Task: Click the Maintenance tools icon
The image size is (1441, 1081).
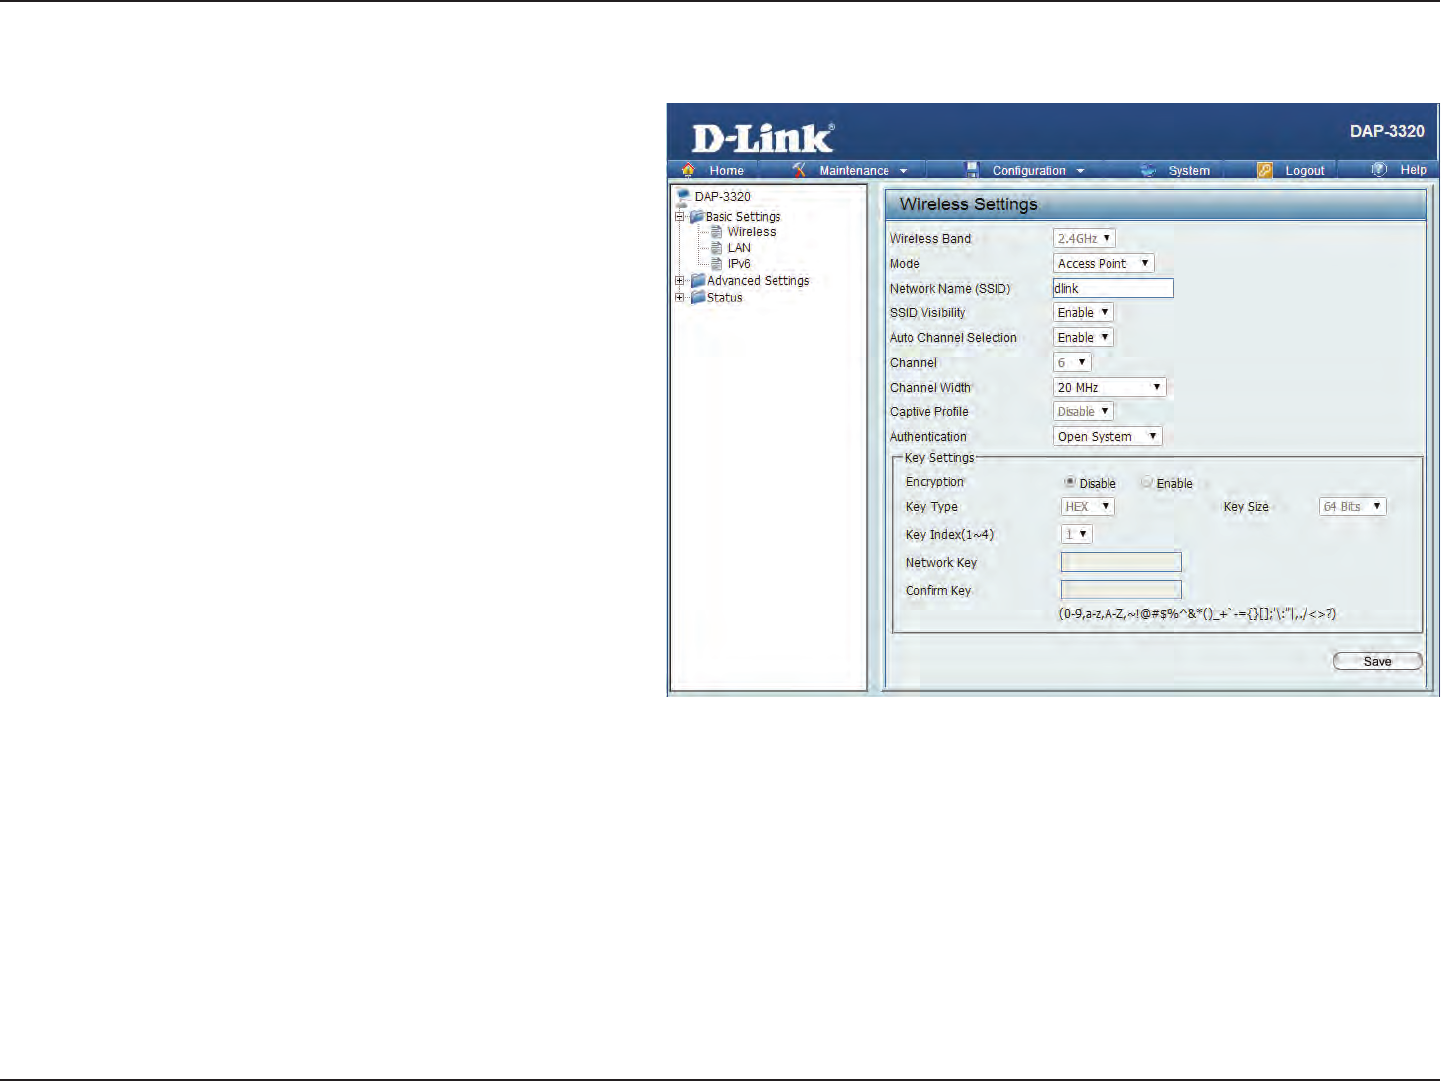Action: coord(799,170)
